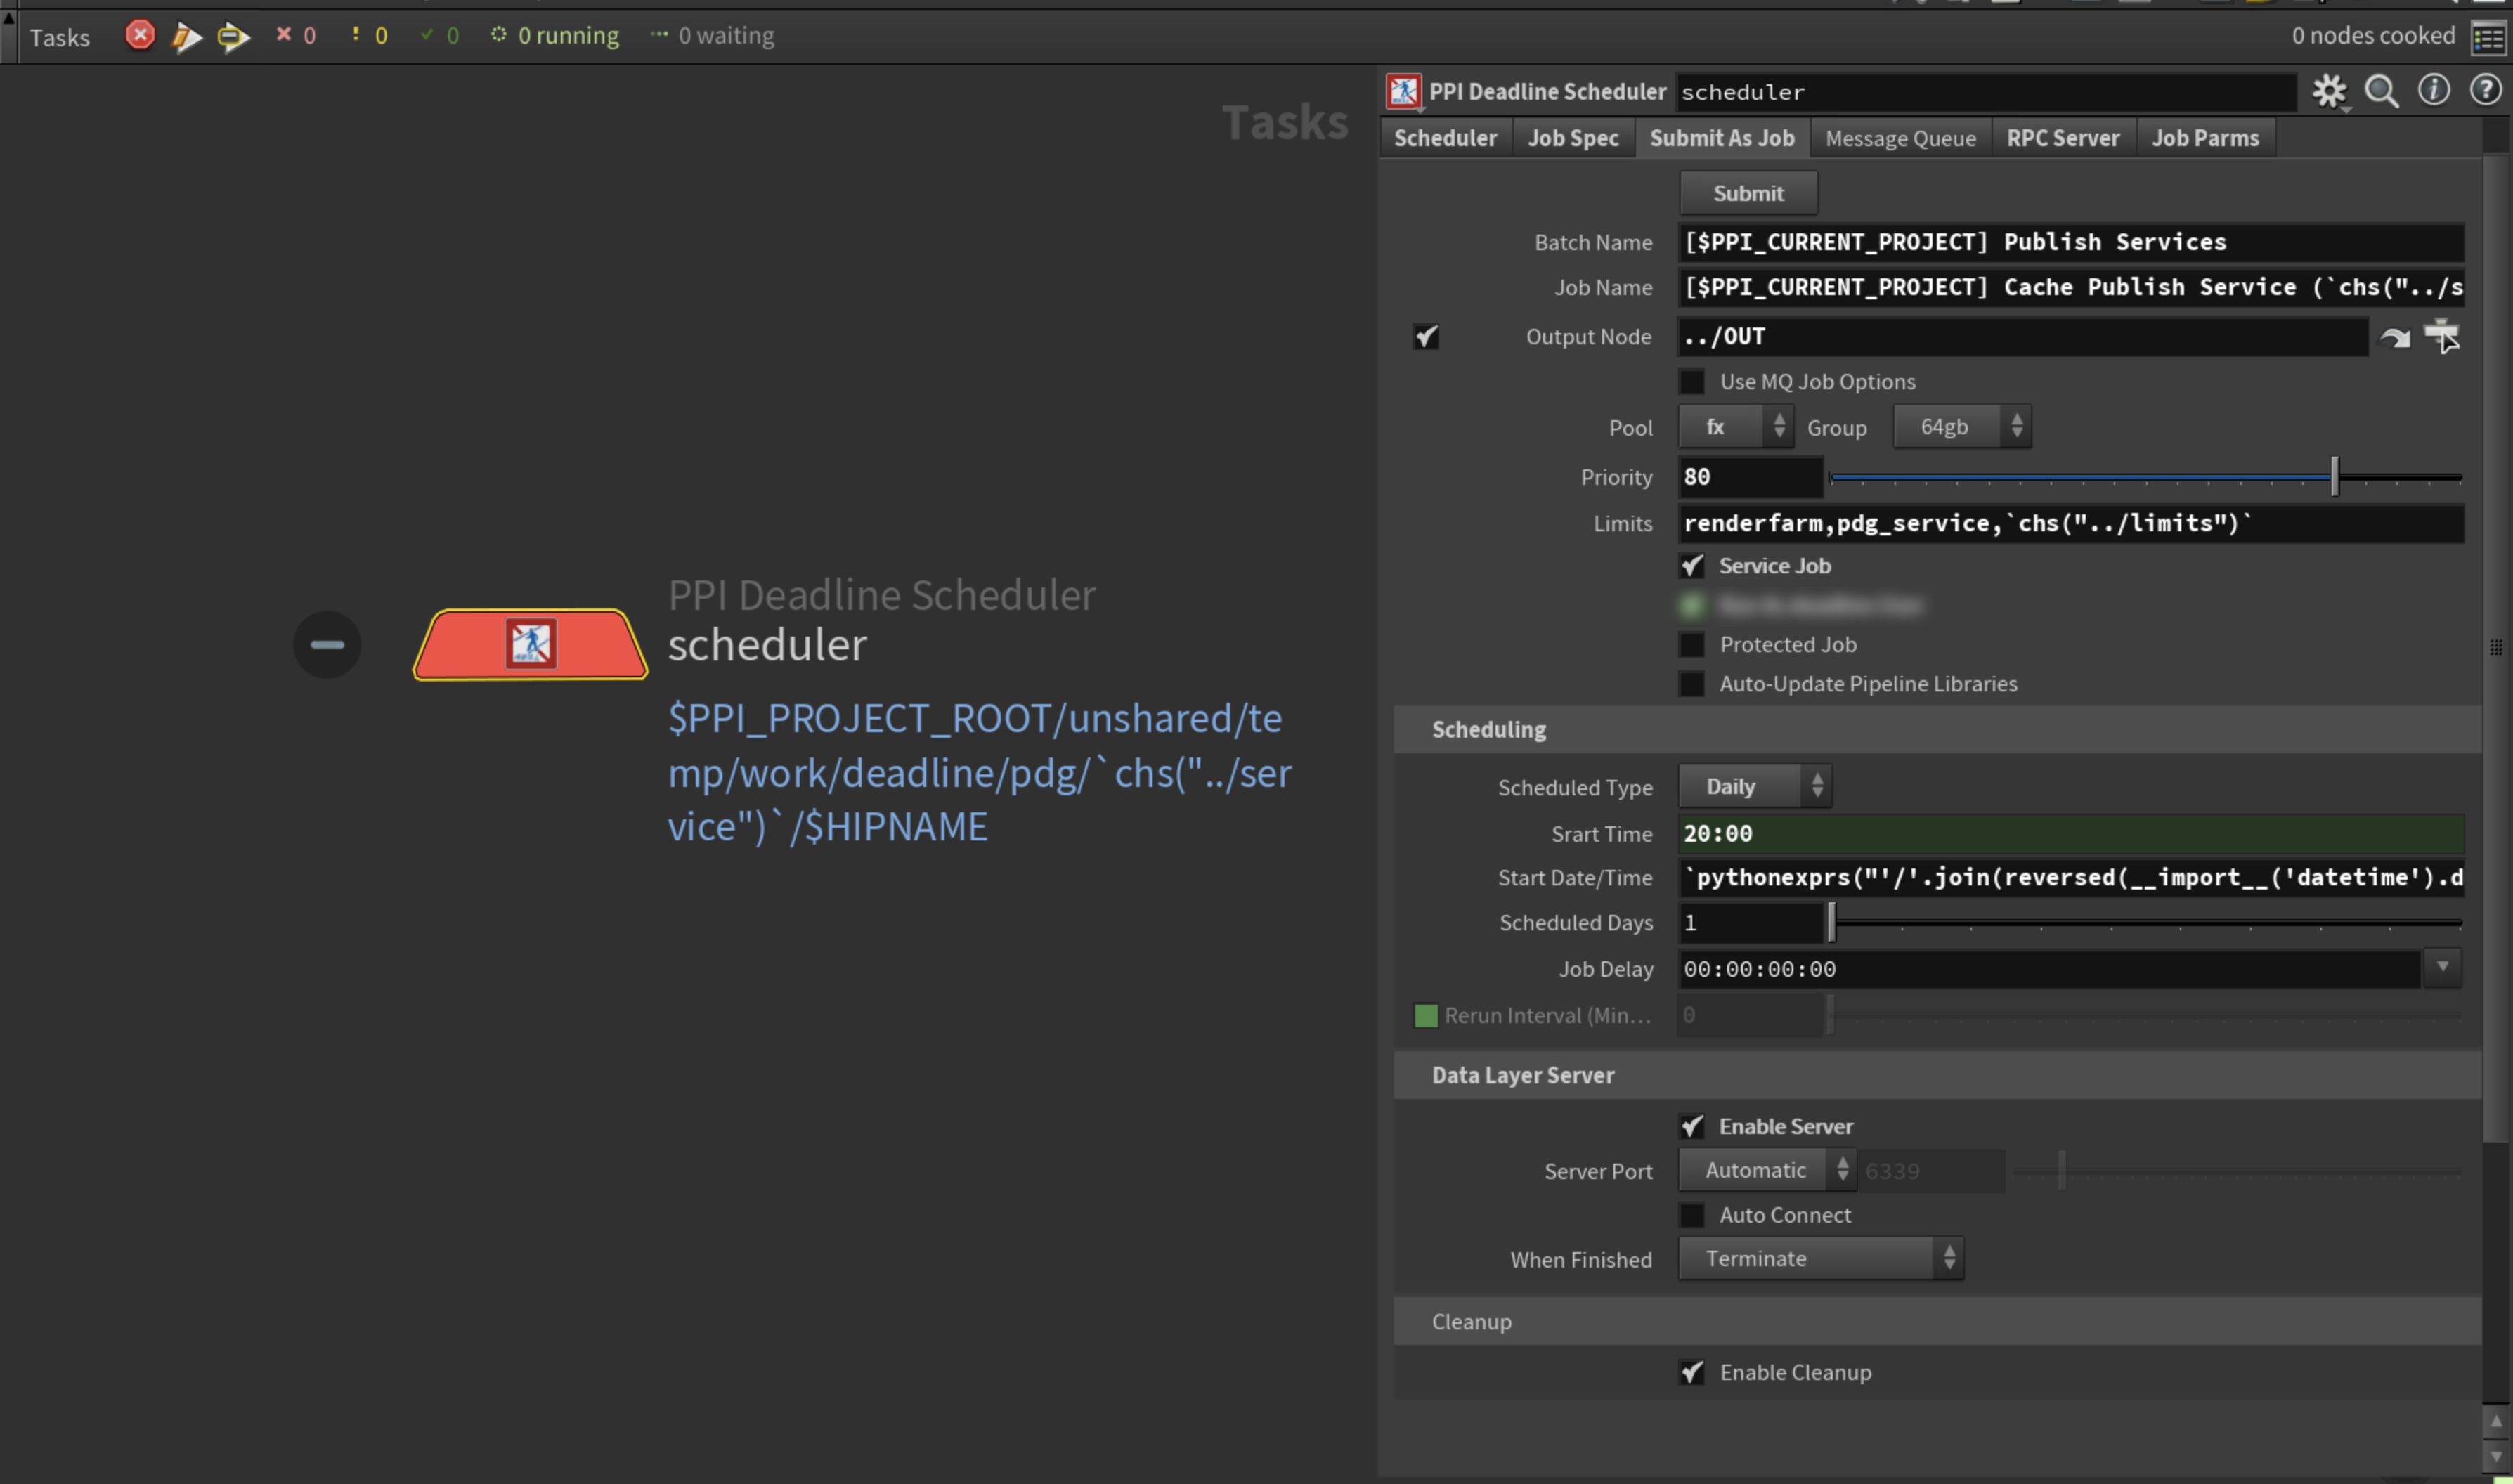The width and height of the screenshot is (2513, 1484).
Task: Open the Job Parms tab
Action: 2205,138
